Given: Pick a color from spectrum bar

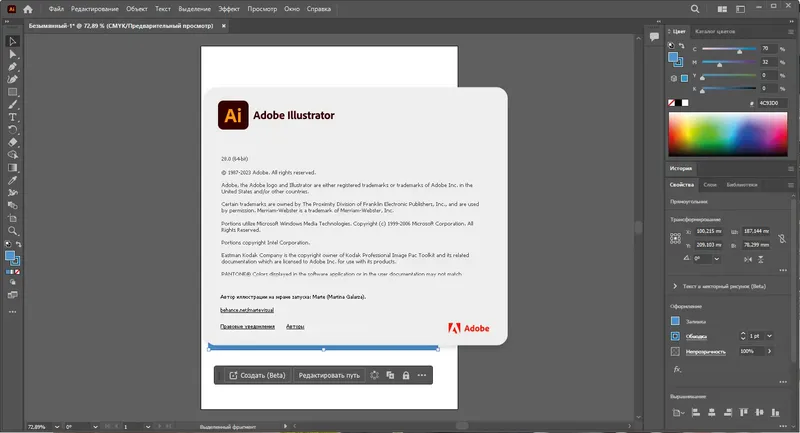Looking at the screenshot, I should tap(728, 134).
